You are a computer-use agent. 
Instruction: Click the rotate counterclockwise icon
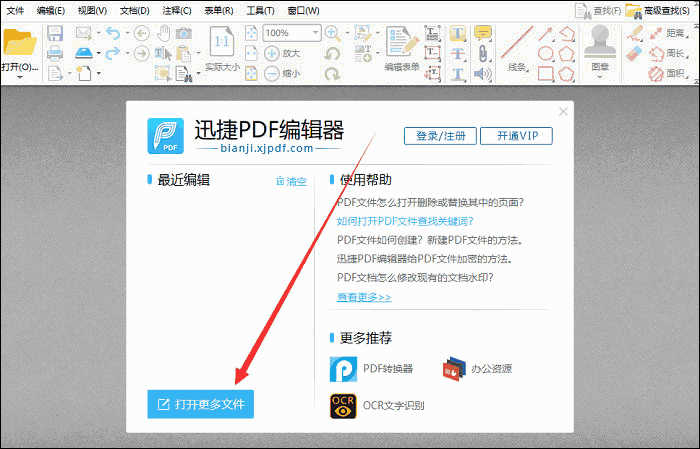pyautogui.click(x=332, y=54)
